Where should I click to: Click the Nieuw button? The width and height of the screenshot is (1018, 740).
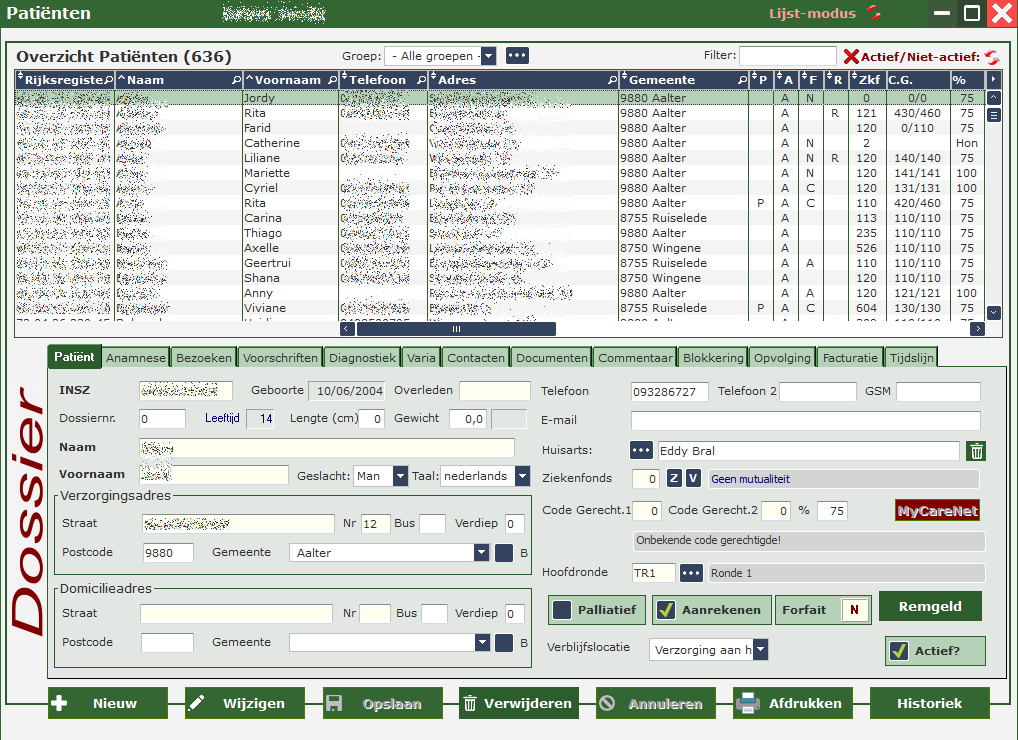coord(108,703)
